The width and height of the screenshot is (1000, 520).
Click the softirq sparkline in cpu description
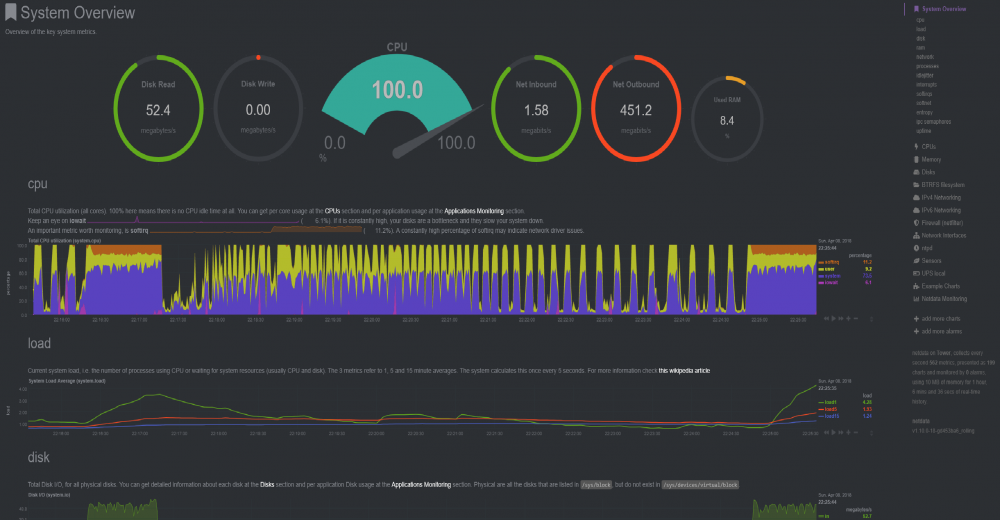tap(256, 230)
